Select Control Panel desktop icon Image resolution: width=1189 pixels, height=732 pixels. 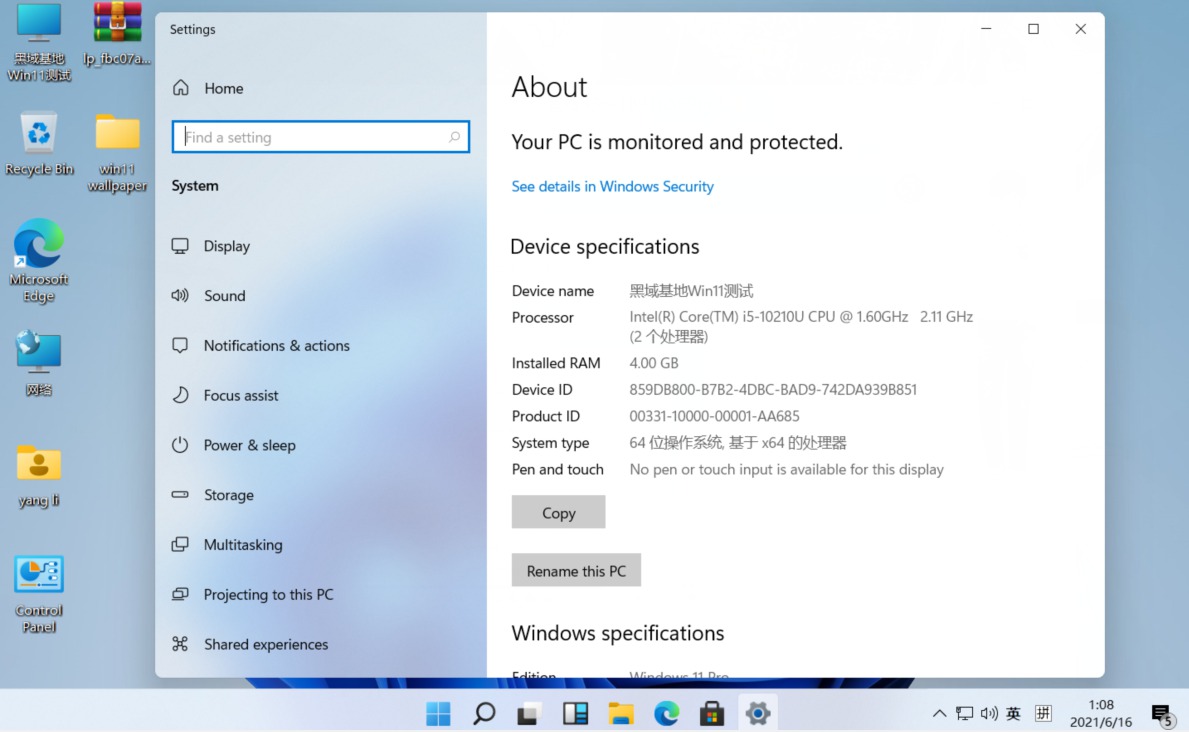click(x=39, y=594)
